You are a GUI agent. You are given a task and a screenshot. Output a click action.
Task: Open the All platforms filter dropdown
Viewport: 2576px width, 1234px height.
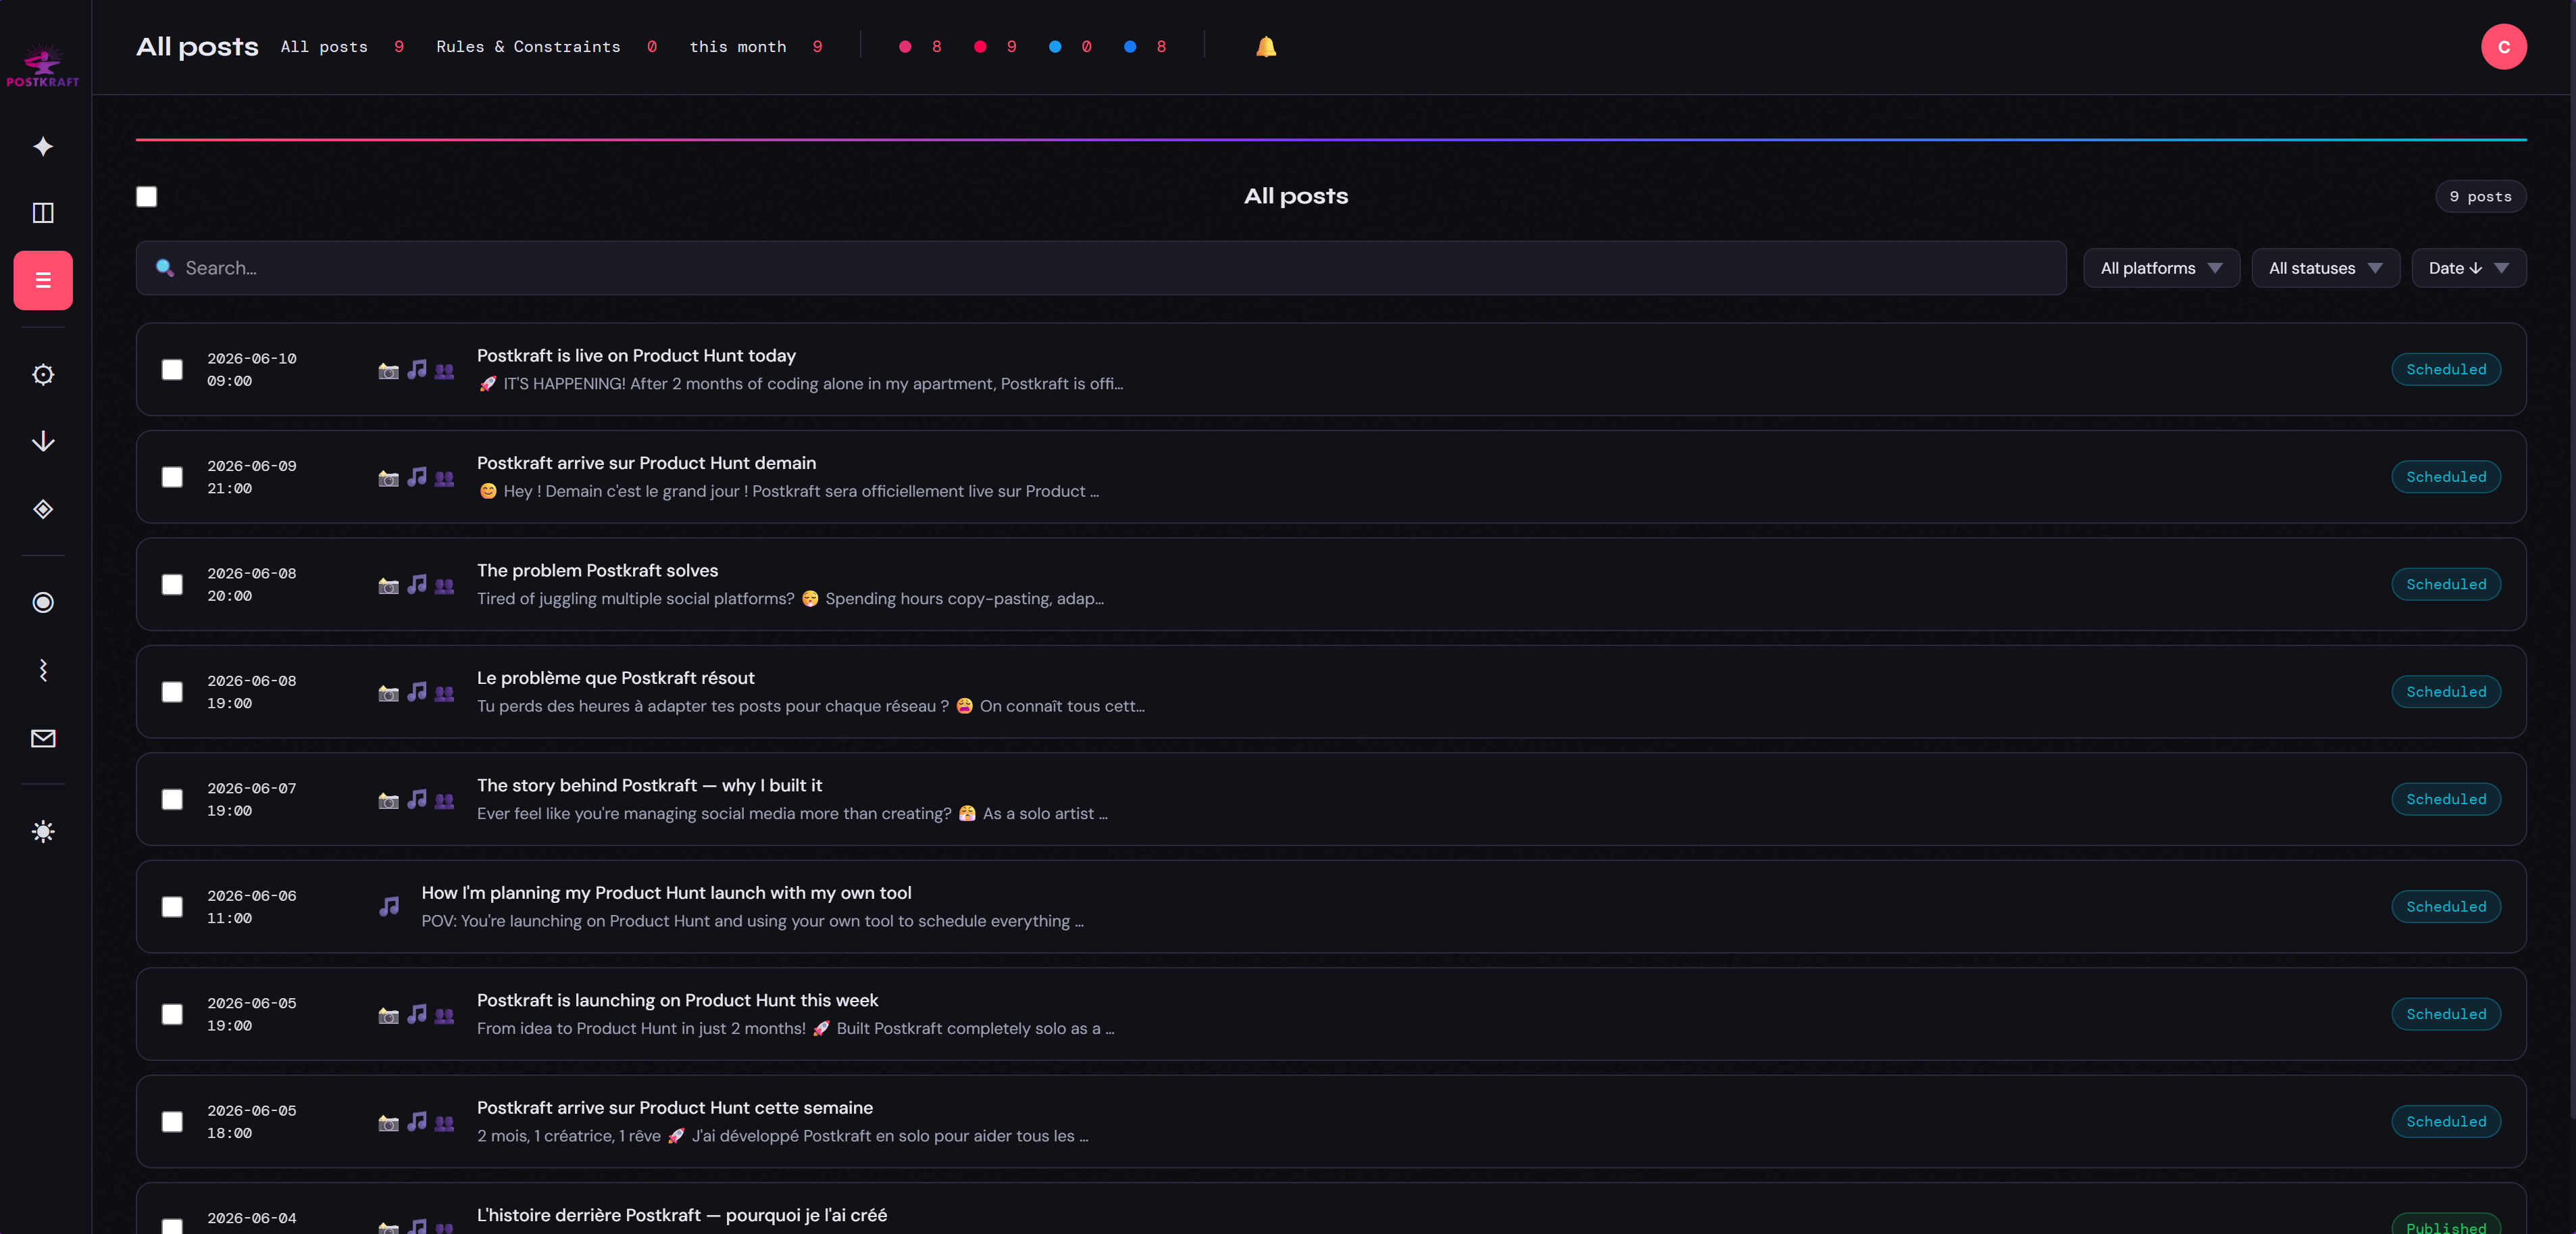pos(2161,268)
